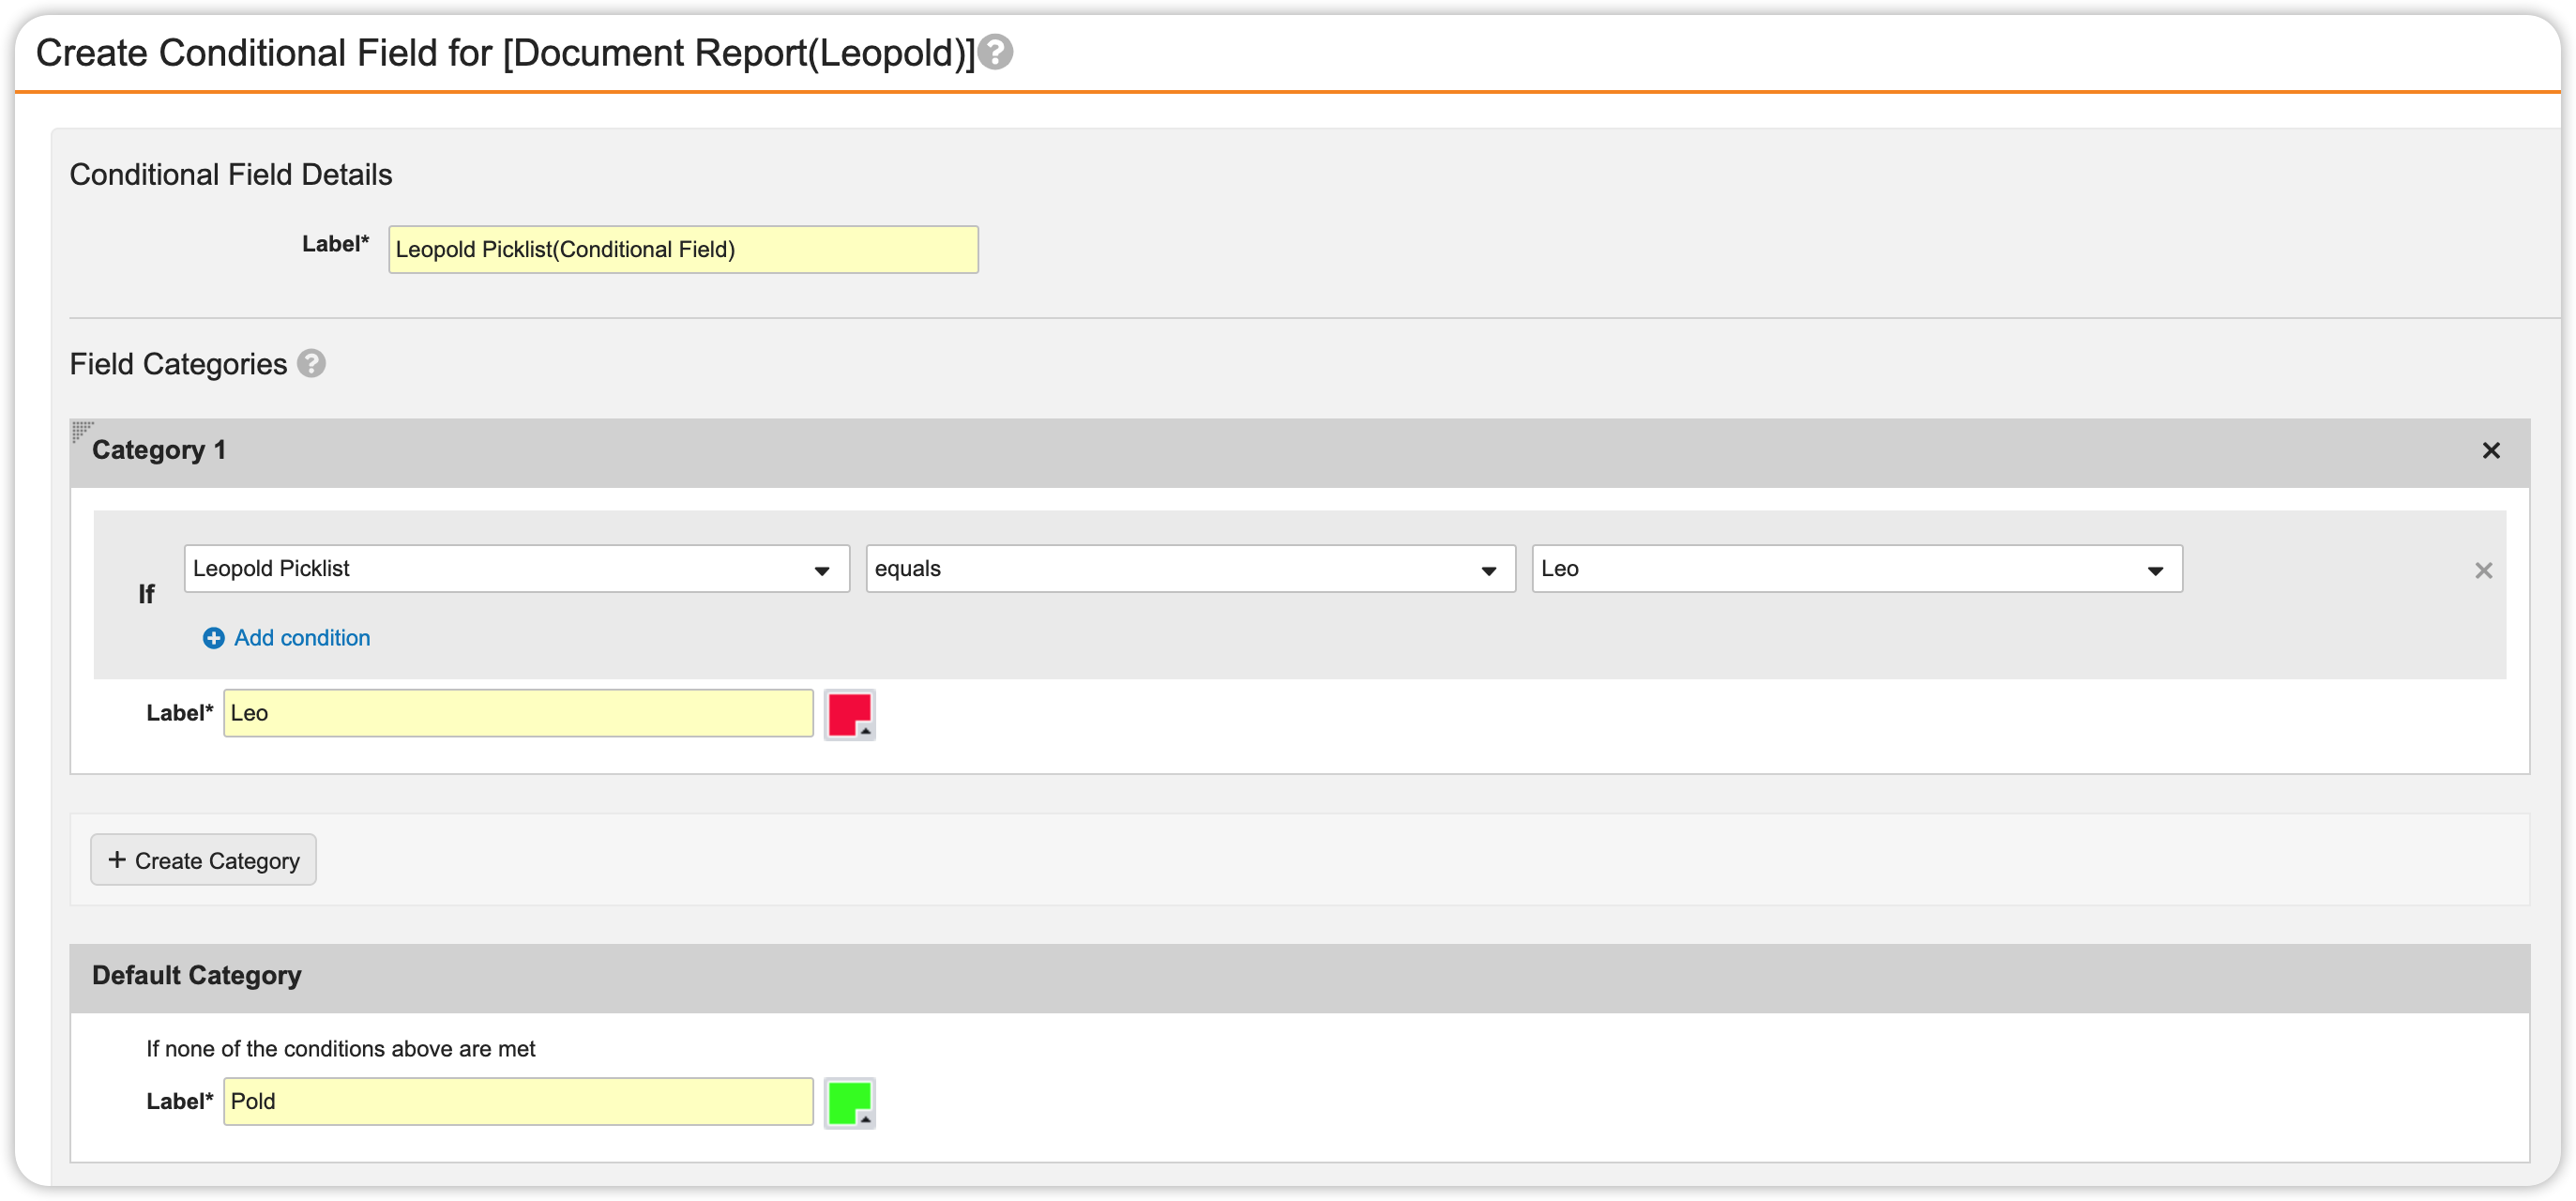Image resolution: width=2576 pixels, height=1201 pixels.
Task: Delete the Leopold Picklist condition row
Action: 2483,570
